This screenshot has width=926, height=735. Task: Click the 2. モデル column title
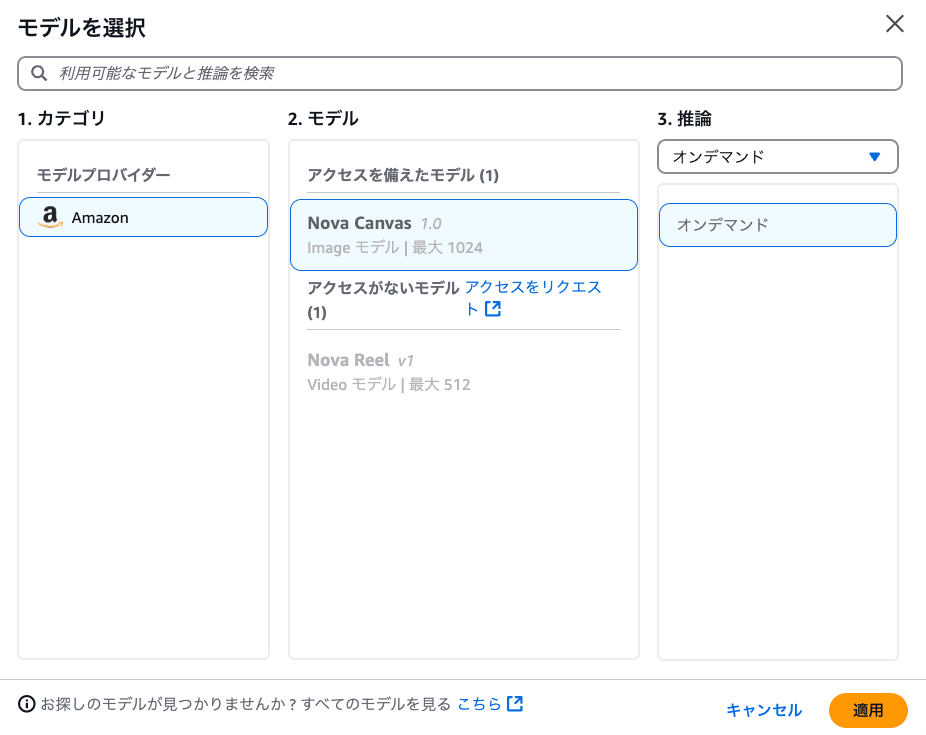[x=323, y=119]
